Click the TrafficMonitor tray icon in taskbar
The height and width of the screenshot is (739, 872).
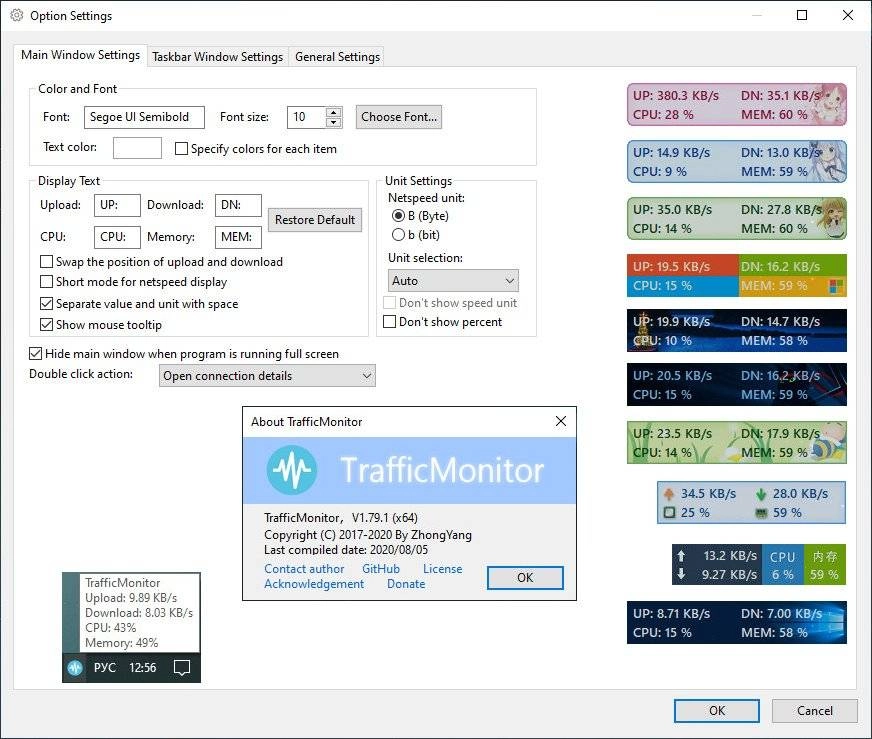(x=75, y=667)
